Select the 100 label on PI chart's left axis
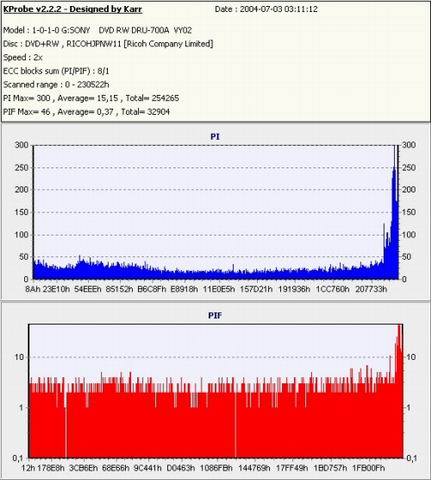 tap(21, 235)
